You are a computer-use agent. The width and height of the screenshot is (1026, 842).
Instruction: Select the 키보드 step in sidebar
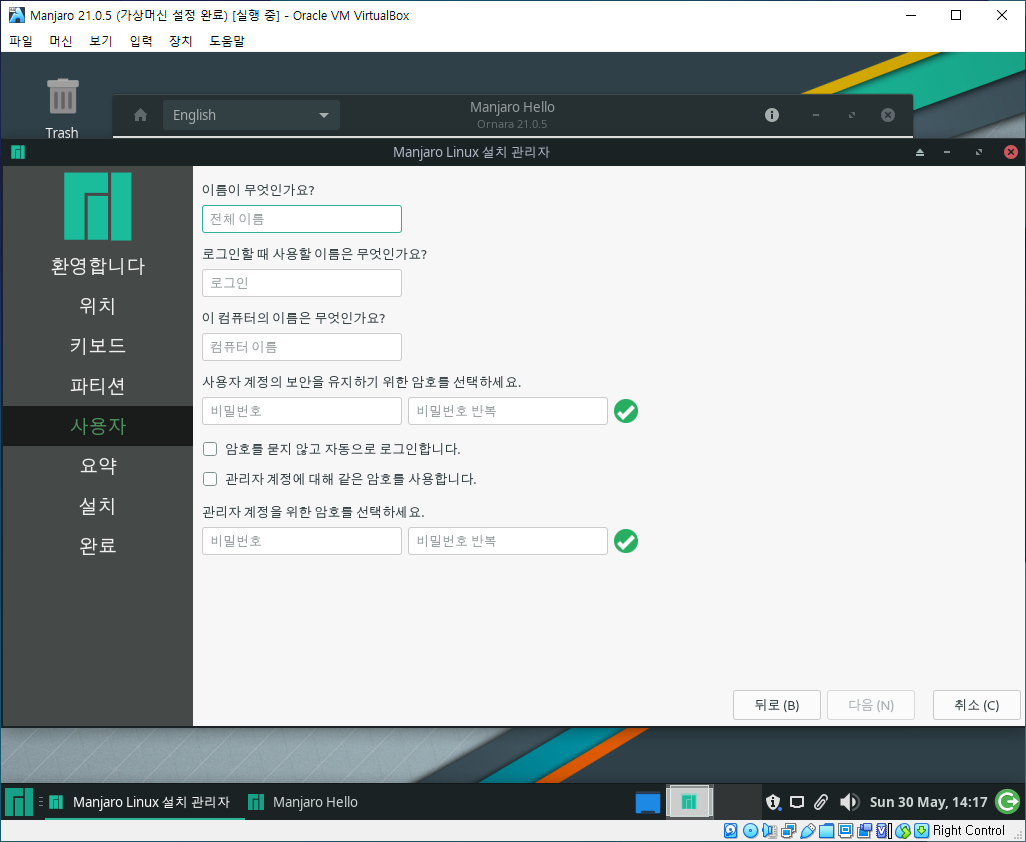98,346
